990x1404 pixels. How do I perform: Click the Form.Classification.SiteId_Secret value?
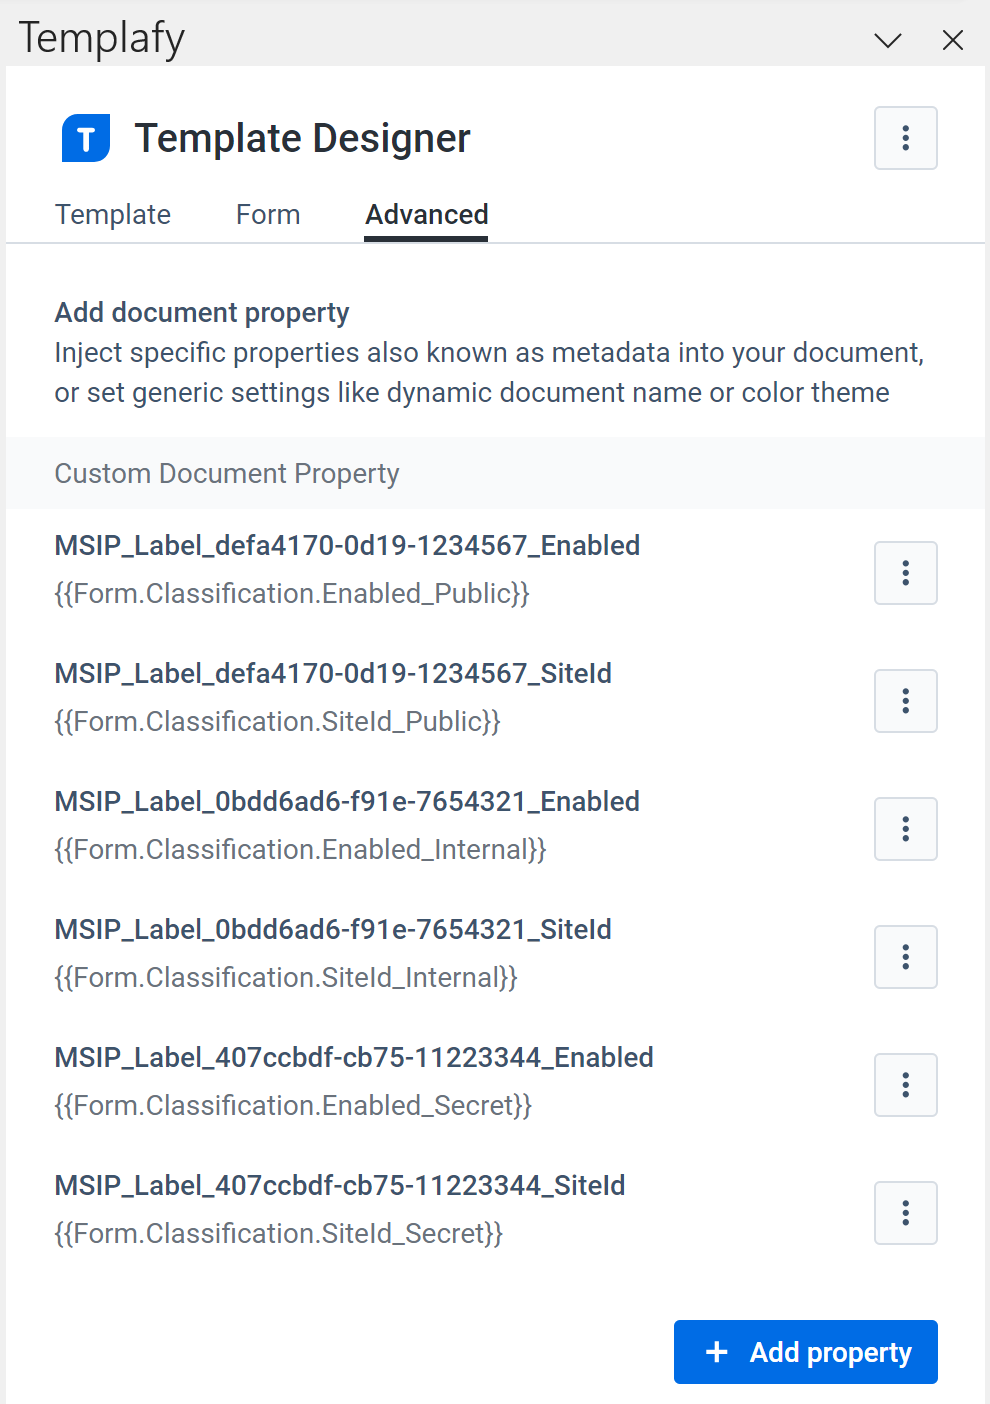[278, 1234]
